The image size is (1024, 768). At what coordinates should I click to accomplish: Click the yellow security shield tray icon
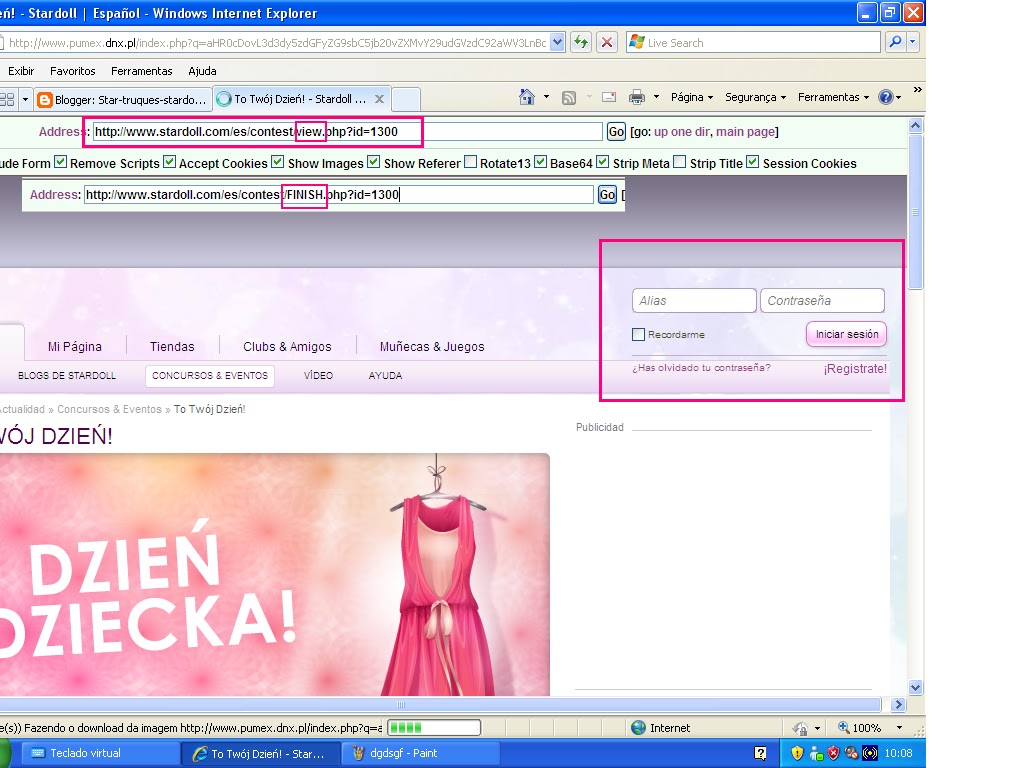(797, 753)
